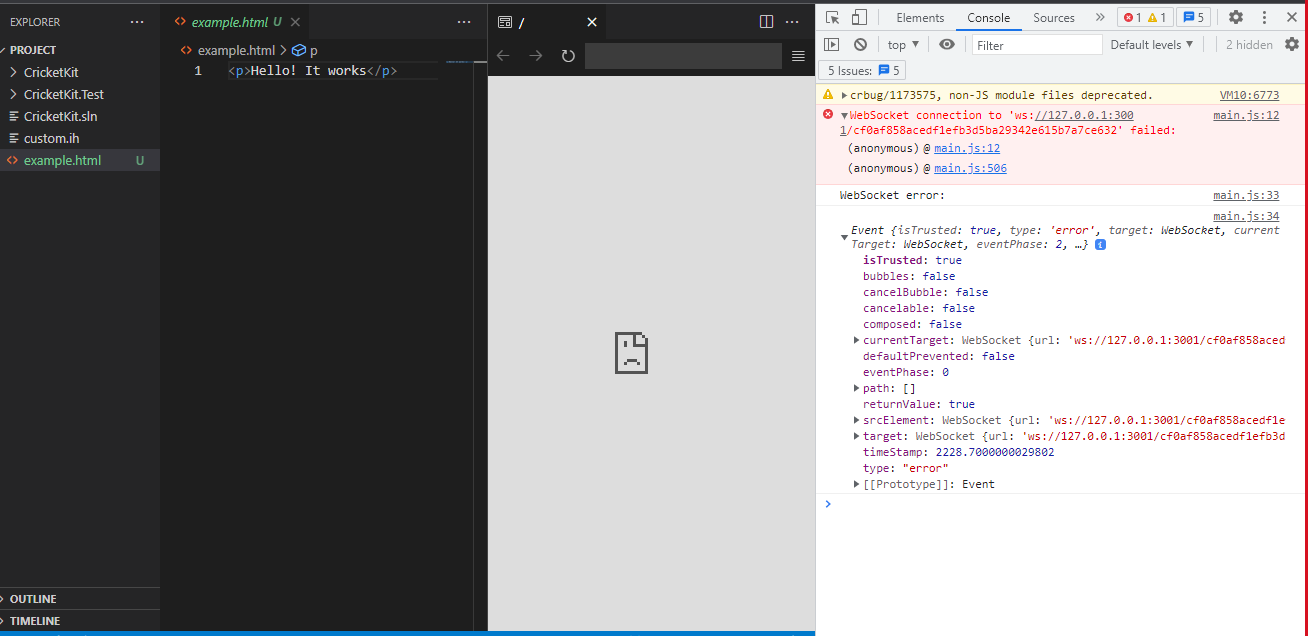The image size is (1308, 636).
Task: Toggle the device emulation mode icon
Action: [853, 17]
